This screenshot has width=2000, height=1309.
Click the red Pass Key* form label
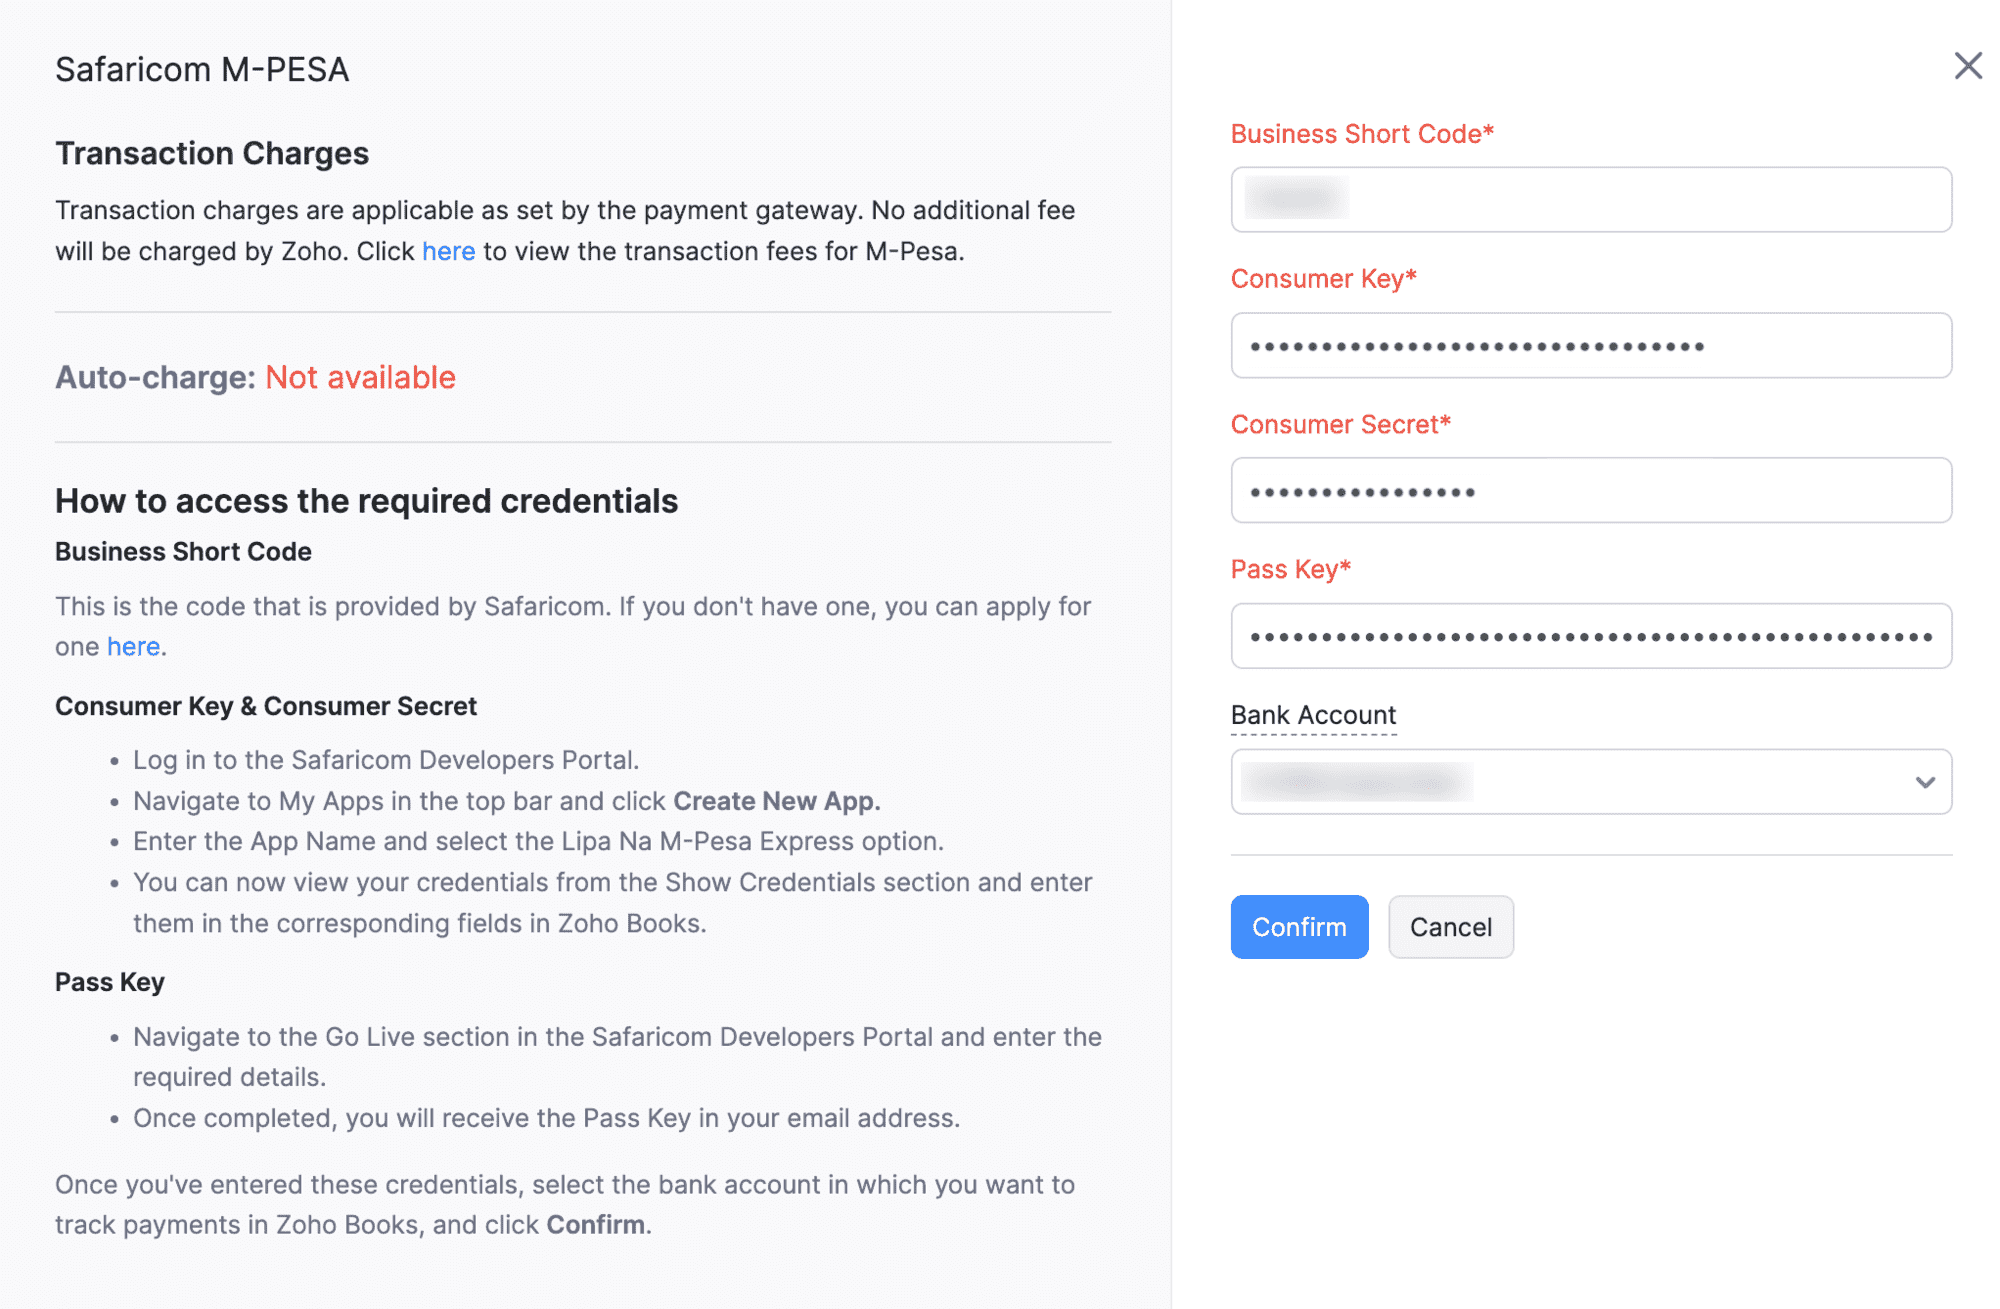pyautogui.click(x=1290, y=569)
